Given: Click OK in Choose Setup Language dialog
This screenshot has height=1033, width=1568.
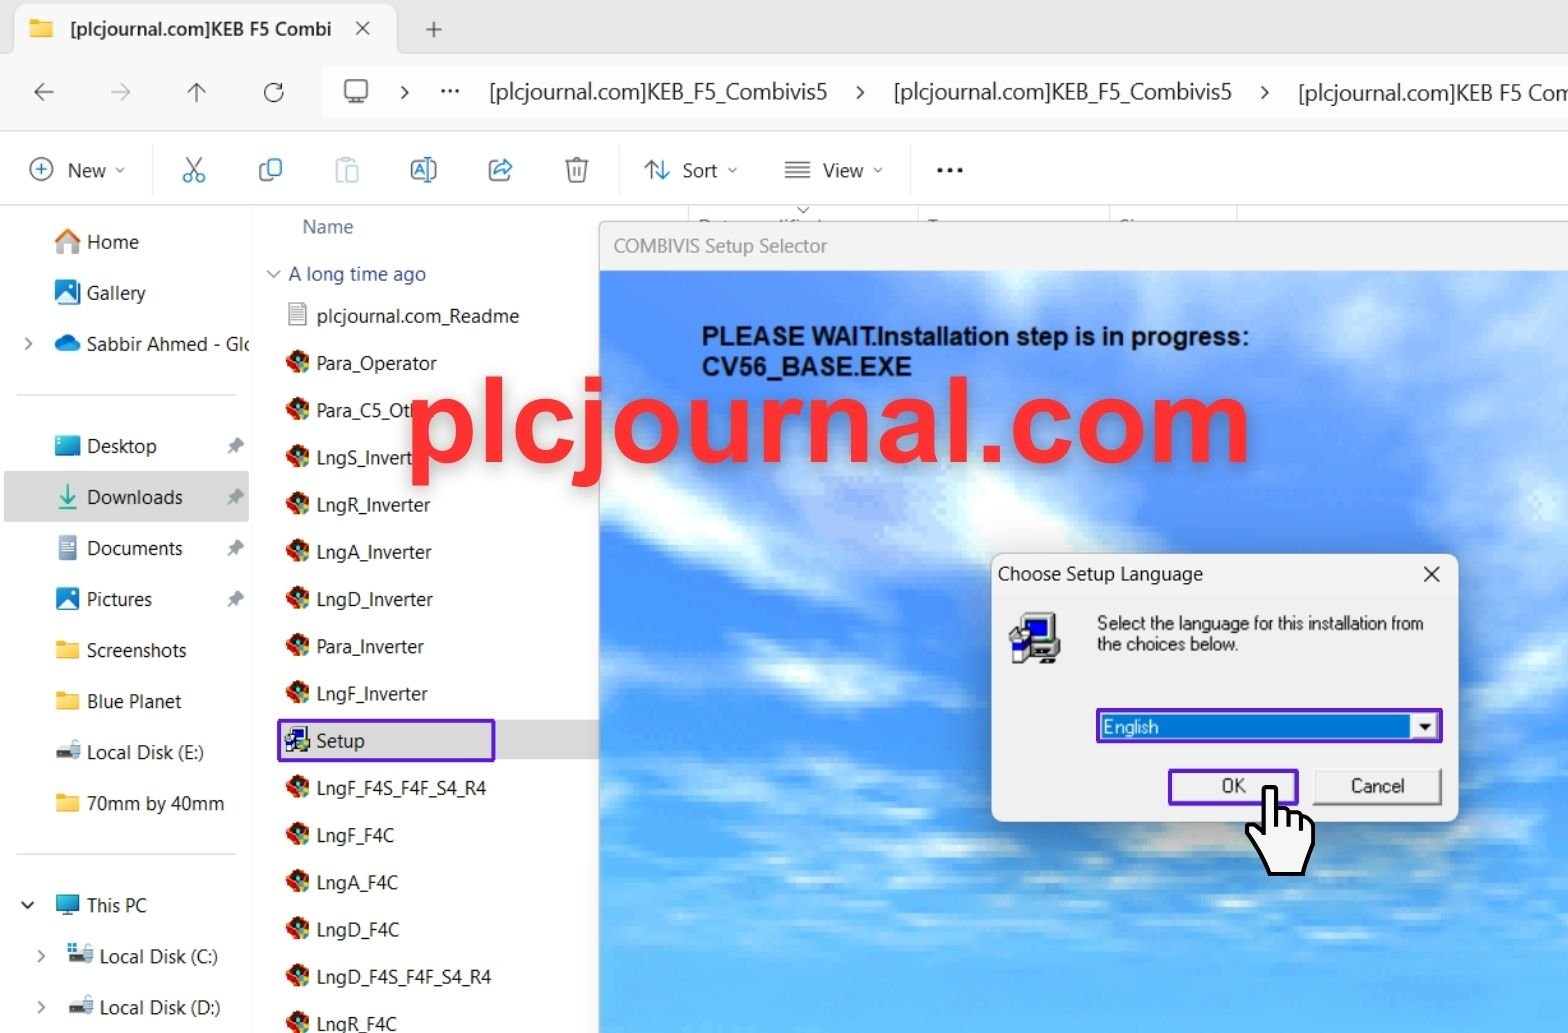Looking at the screenshot, I should pyautogui.click(x=1233, y=786).
